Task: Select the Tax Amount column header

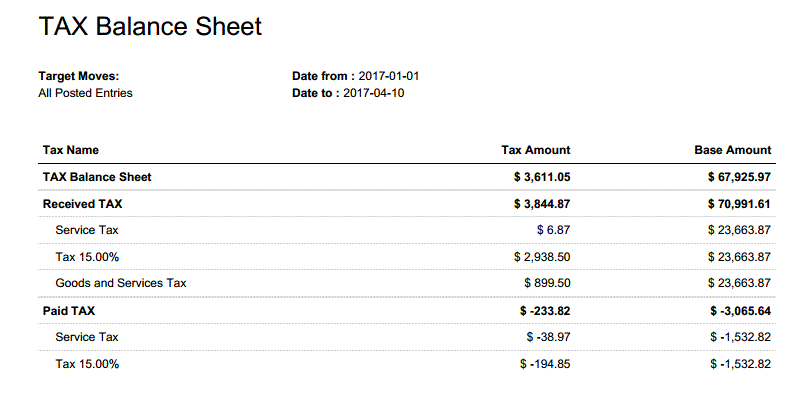Action: click(536, 150)
